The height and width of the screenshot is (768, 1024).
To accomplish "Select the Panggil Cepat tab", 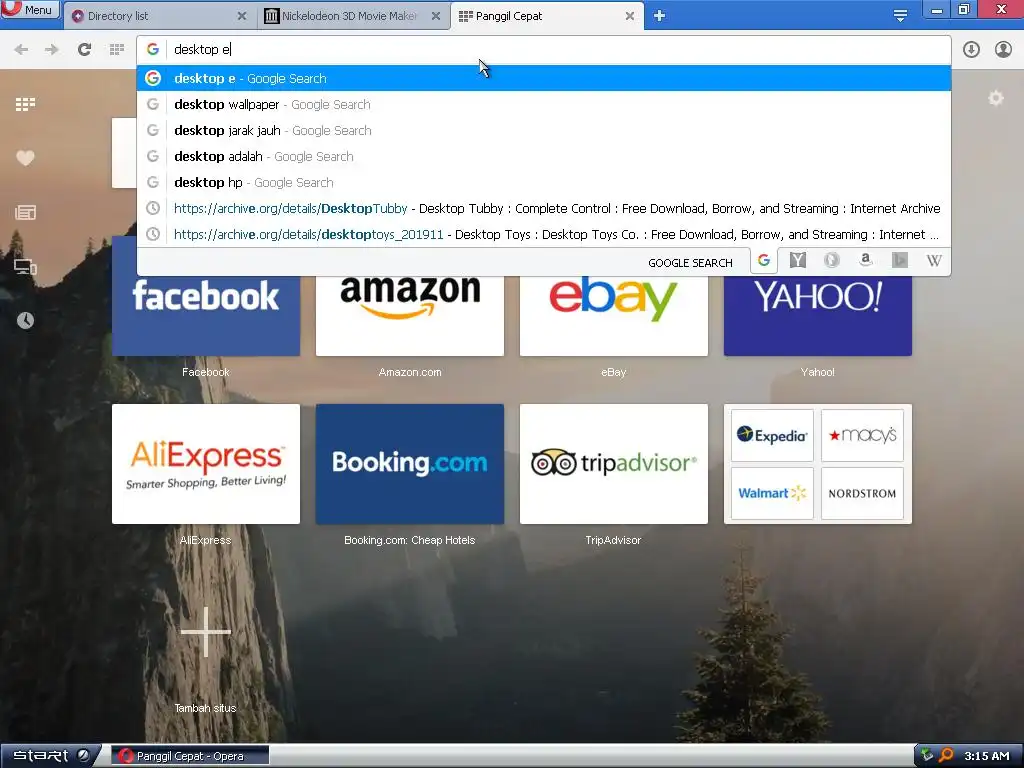I will click(547, 16).
